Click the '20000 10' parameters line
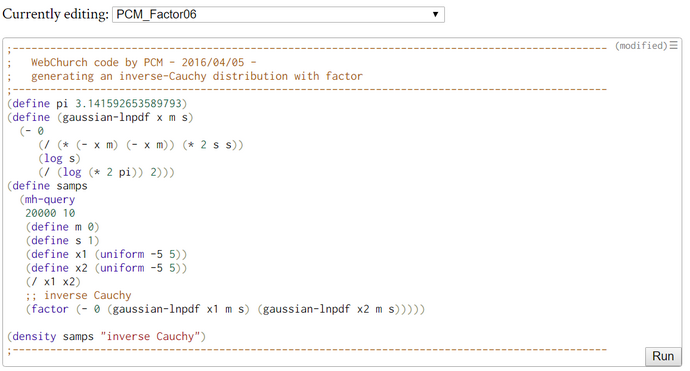 tap(50, 213)
